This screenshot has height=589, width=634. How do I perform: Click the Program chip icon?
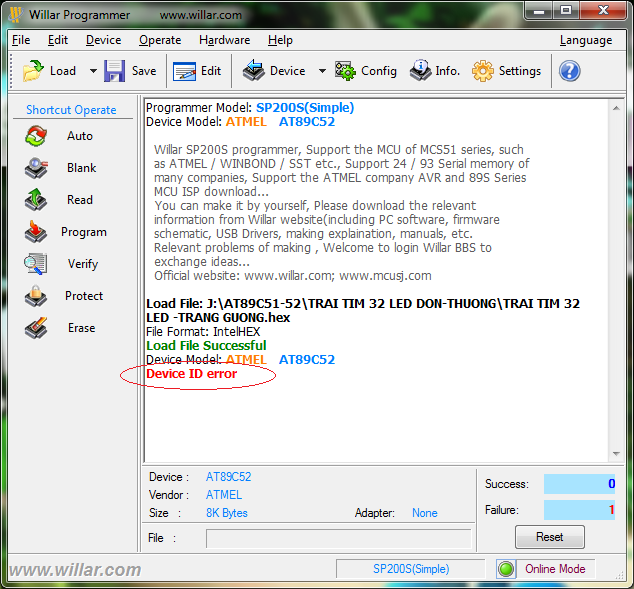click(36, 232)
